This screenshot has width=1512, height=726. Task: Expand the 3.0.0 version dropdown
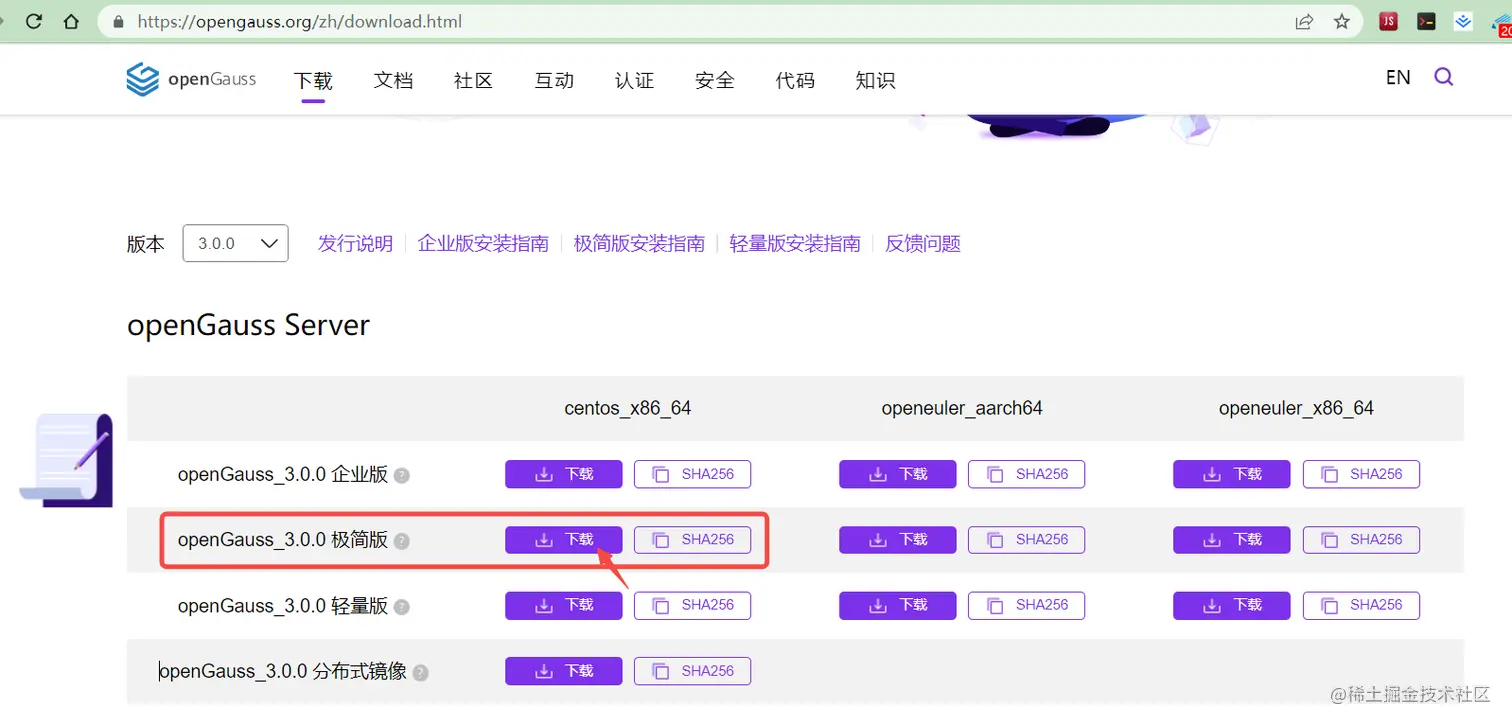pos(236,243)
